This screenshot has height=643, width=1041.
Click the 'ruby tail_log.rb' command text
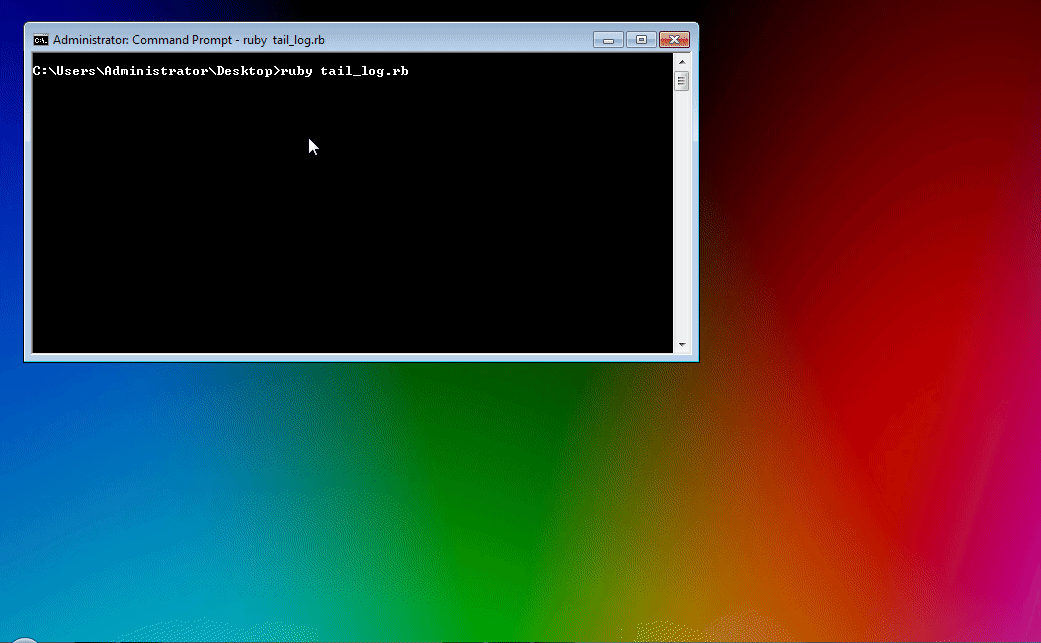click(x=345, y=71)
